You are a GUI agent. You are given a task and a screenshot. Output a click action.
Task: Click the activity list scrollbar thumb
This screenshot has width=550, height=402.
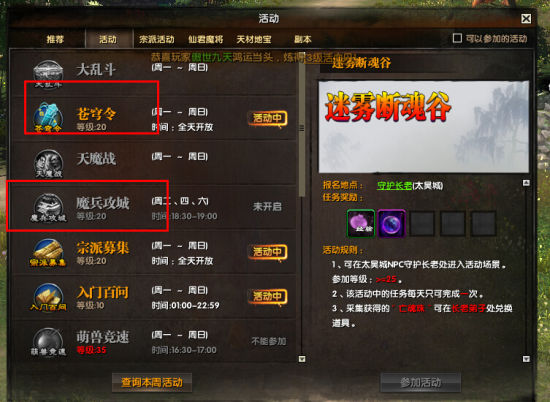pos(302,129)
